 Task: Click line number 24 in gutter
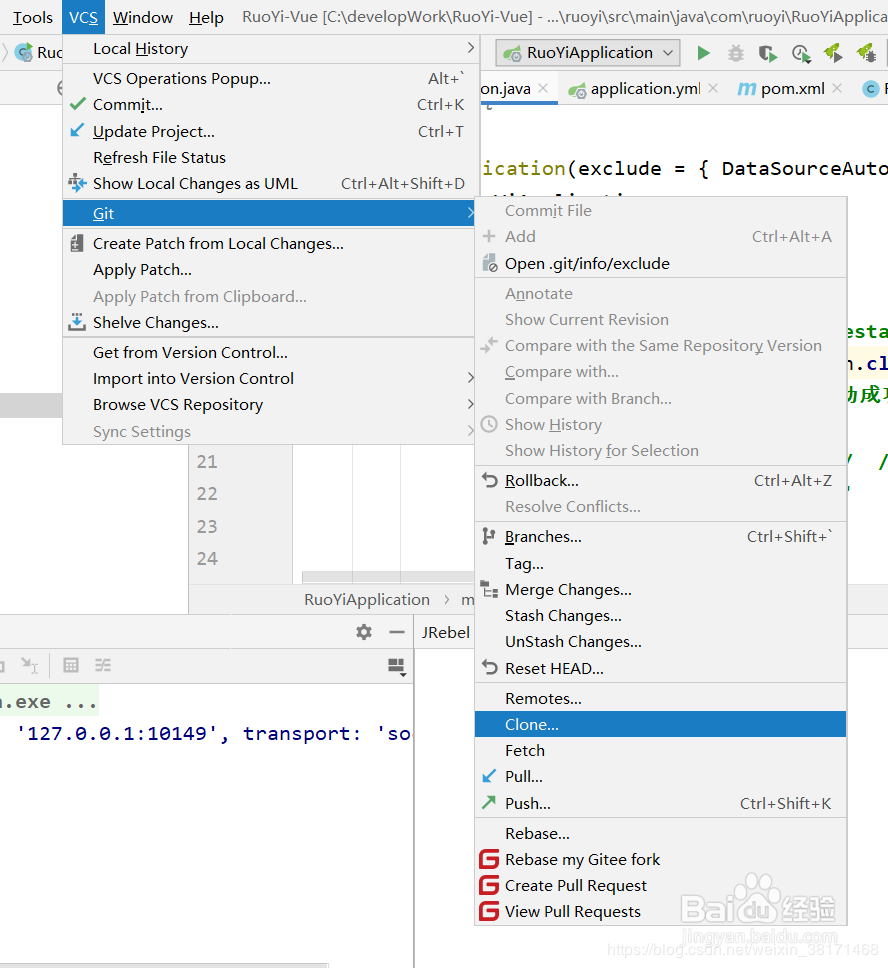[207, 559]
